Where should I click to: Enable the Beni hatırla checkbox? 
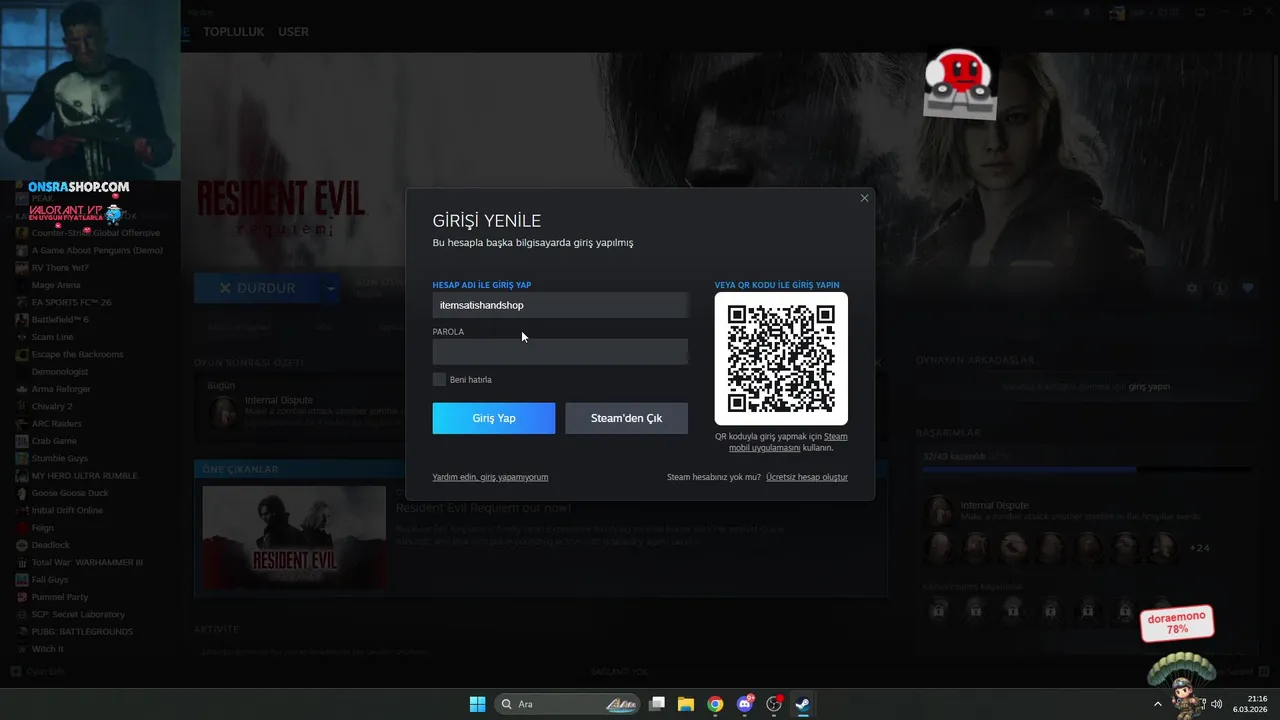(439, 379)
